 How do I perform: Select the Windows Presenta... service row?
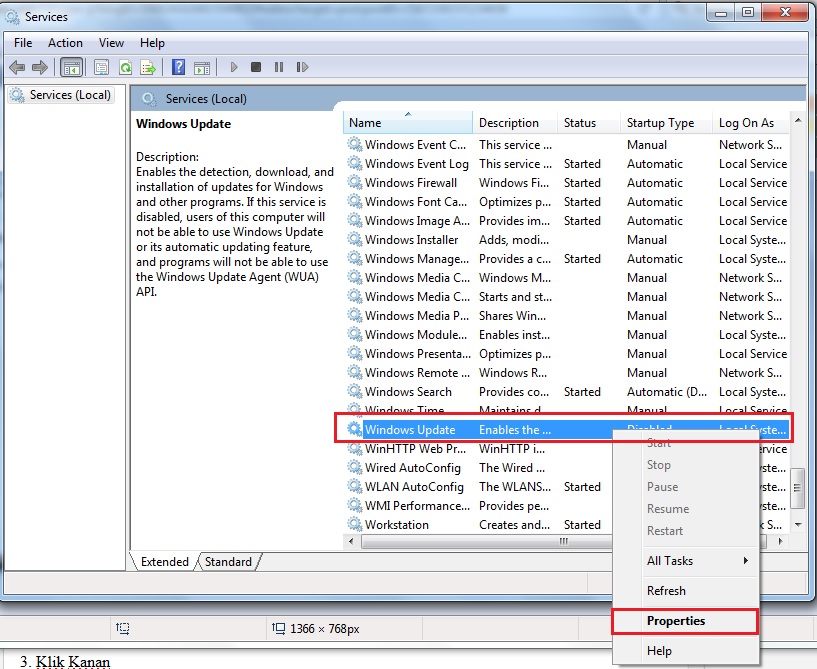click(x=567, y=353)
